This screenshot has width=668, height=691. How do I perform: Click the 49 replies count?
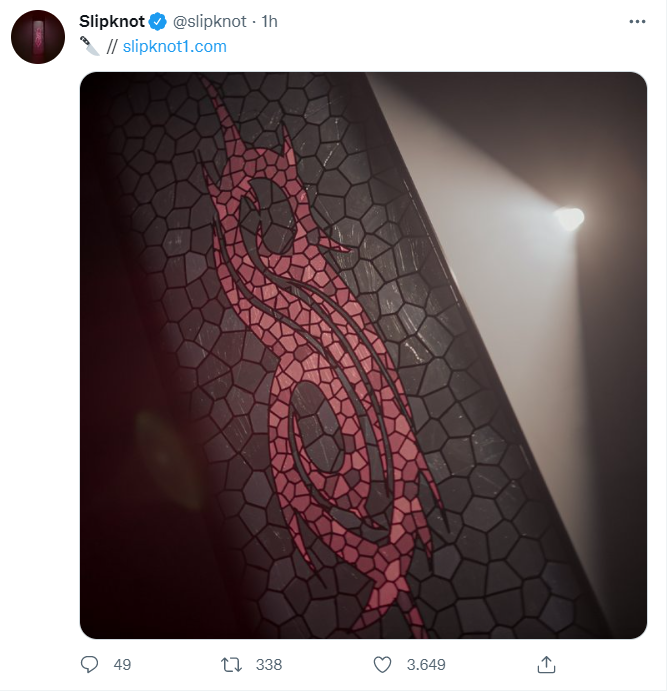(122, 665)
